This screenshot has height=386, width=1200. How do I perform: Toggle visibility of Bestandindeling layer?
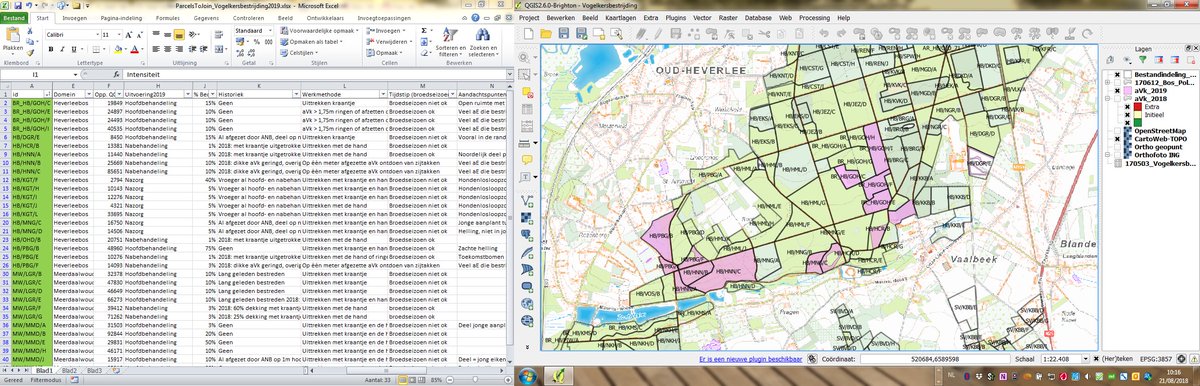click(x=1117, y=74)
